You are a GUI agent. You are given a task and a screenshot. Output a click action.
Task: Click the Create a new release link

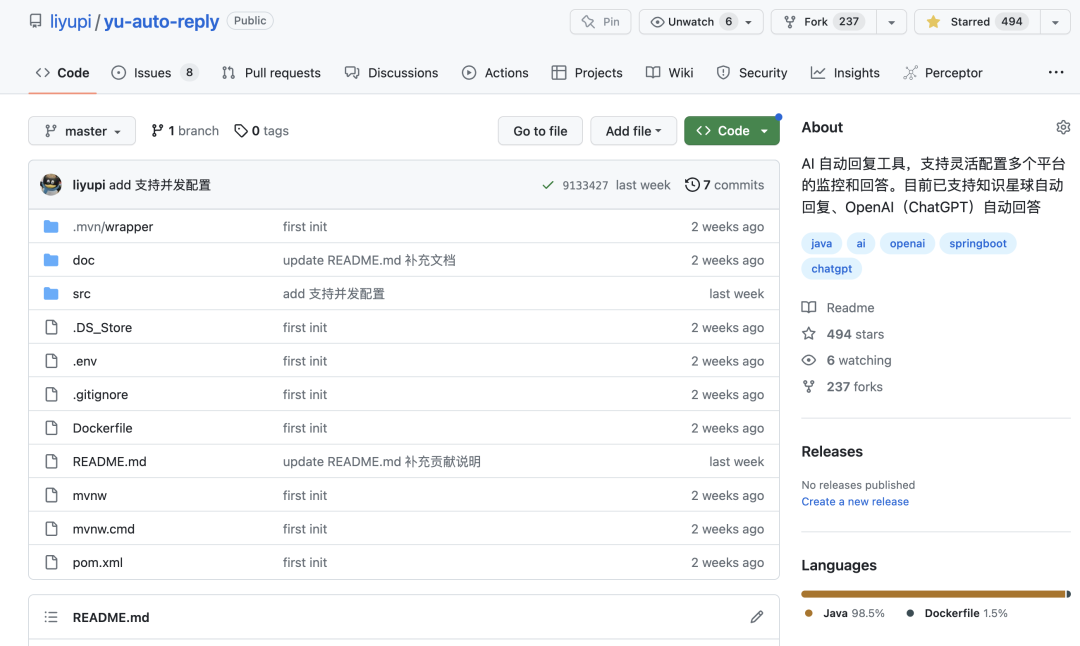pos(855,502)
